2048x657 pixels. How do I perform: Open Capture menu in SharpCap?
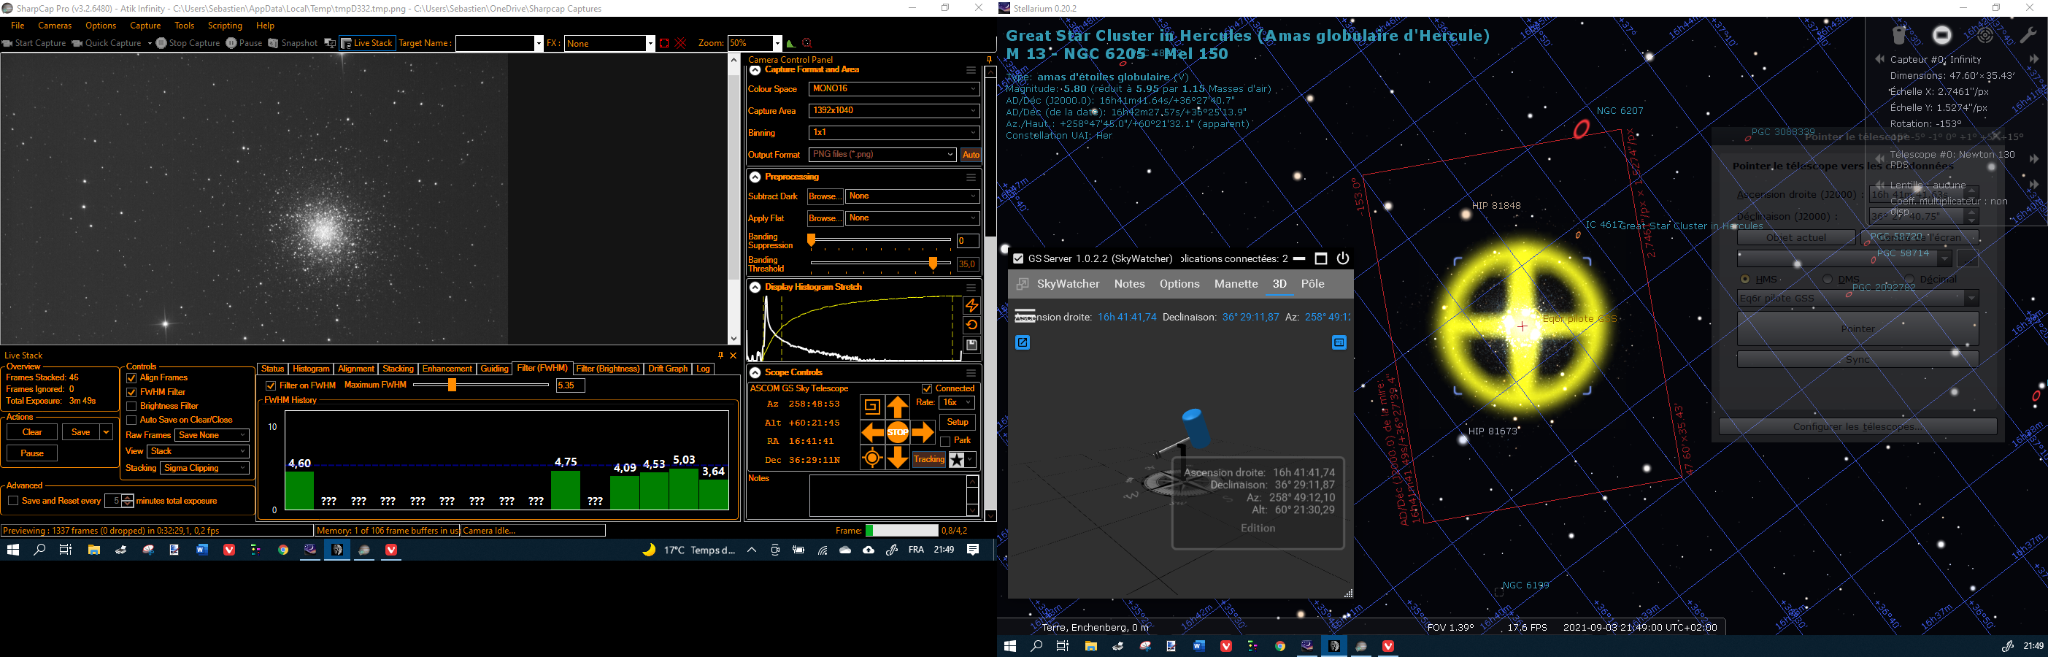pos(145,26)
